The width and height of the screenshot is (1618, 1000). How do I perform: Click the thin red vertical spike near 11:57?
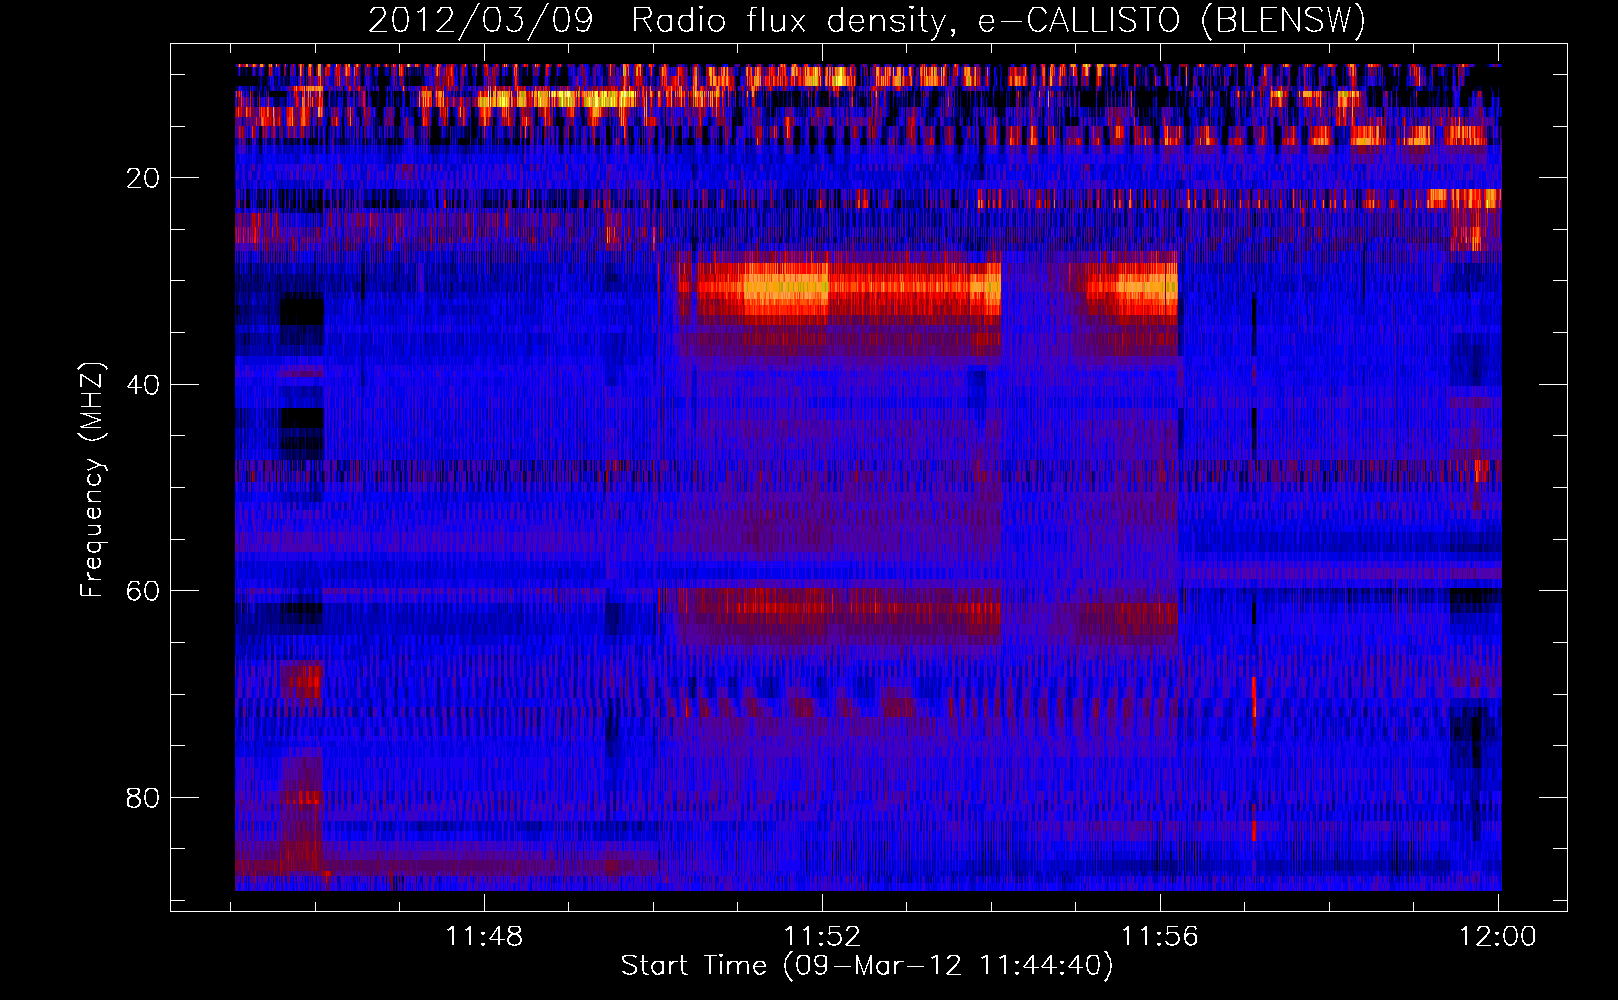1254,697
